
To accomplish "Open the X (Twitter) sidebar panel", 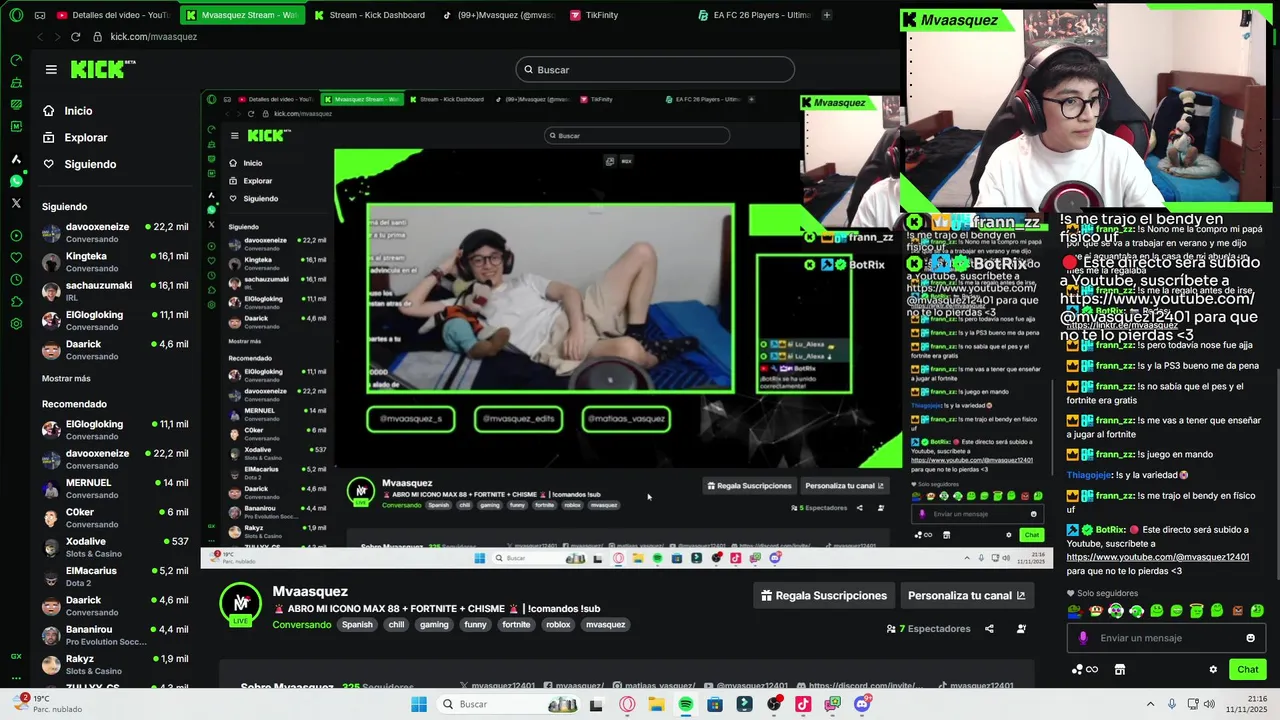I will (x=16, y=203).
